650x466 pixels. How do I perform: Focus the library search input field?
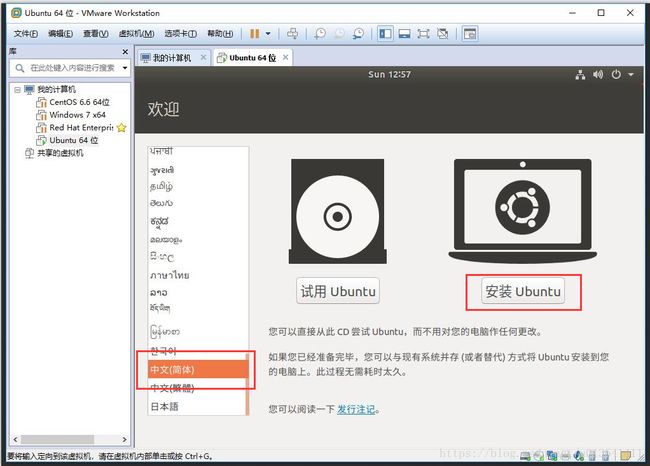coord(71,68)
